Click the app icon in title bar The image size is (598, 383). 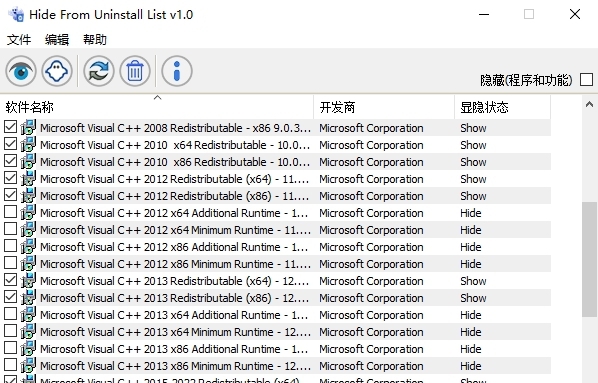[16, 14]
